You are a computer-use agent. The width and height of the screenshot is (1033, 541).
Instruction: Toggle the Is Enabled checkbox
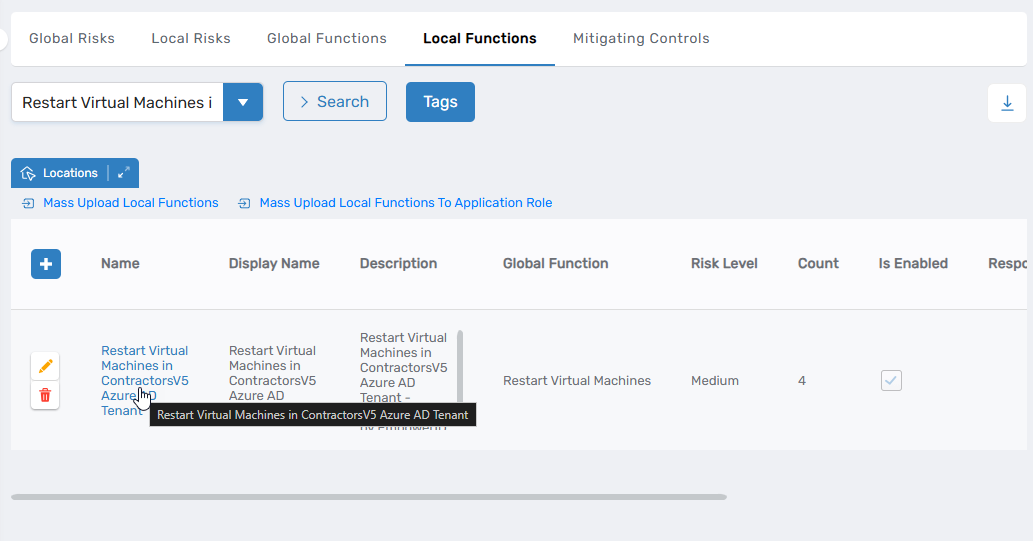(891, 380)
